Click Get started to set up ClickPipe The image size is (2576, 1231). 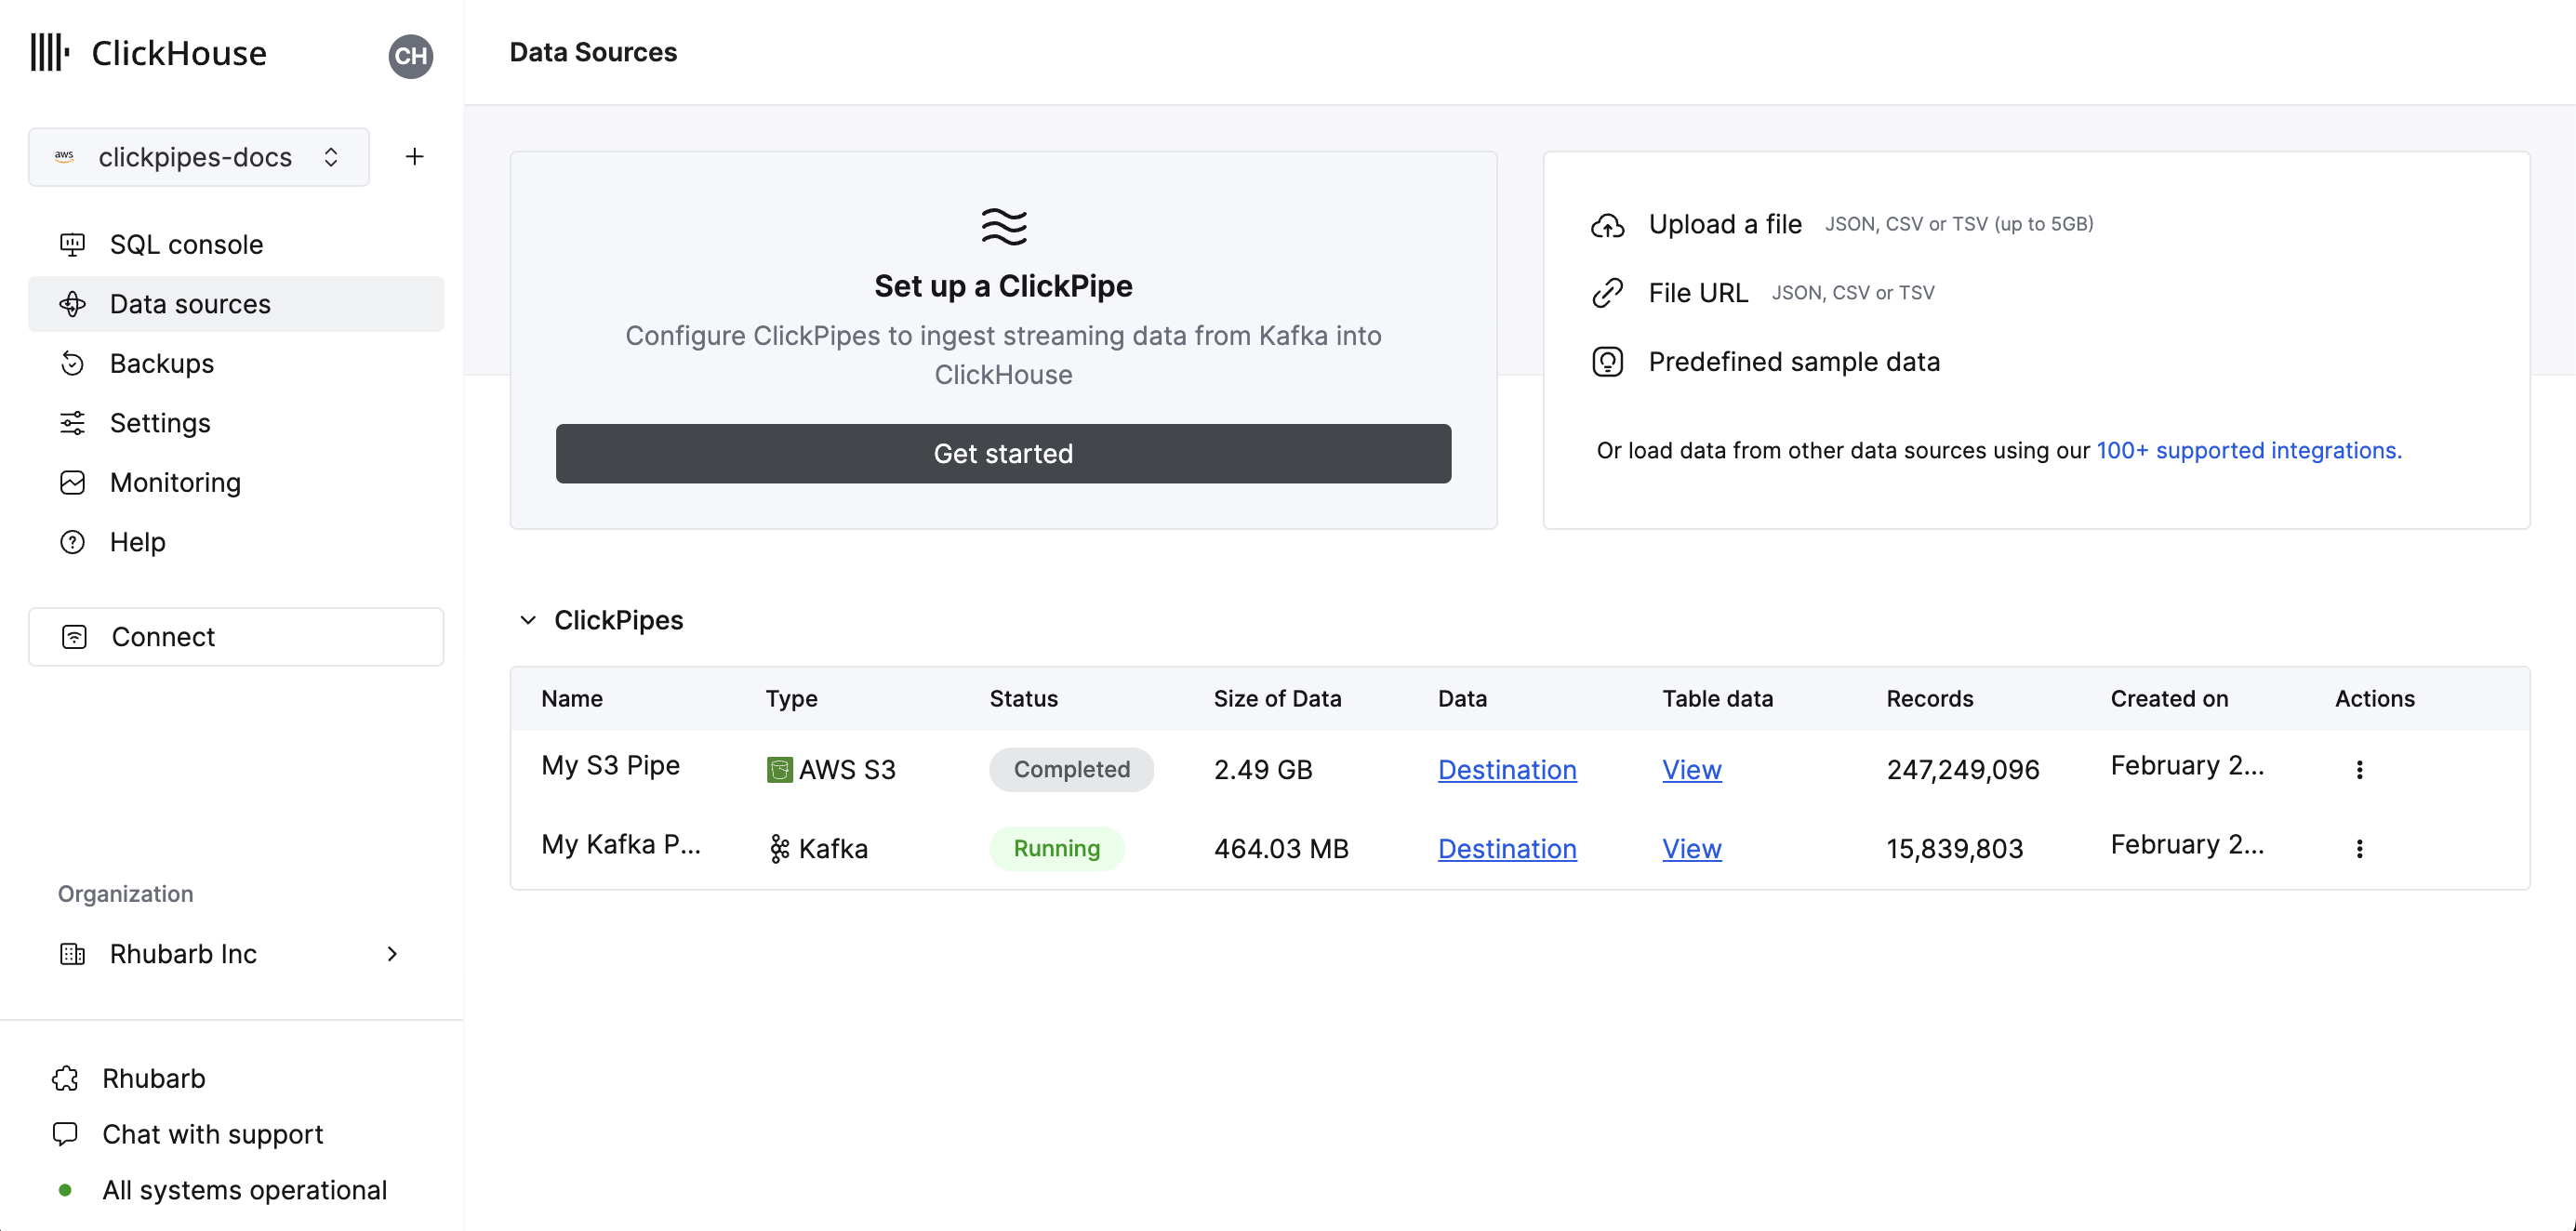(1003, 454)
